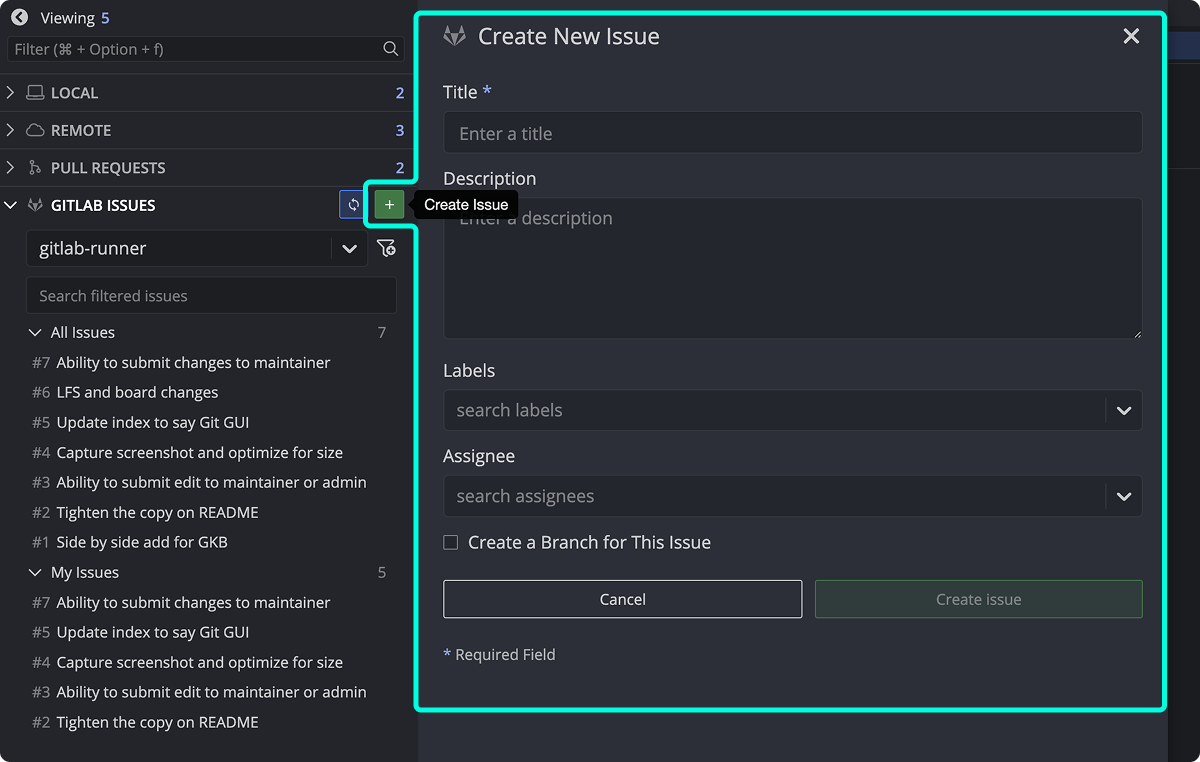Screen dimensions: 1200x762
Task: Open the issues filter funnel icon
Action: [387, 248]
